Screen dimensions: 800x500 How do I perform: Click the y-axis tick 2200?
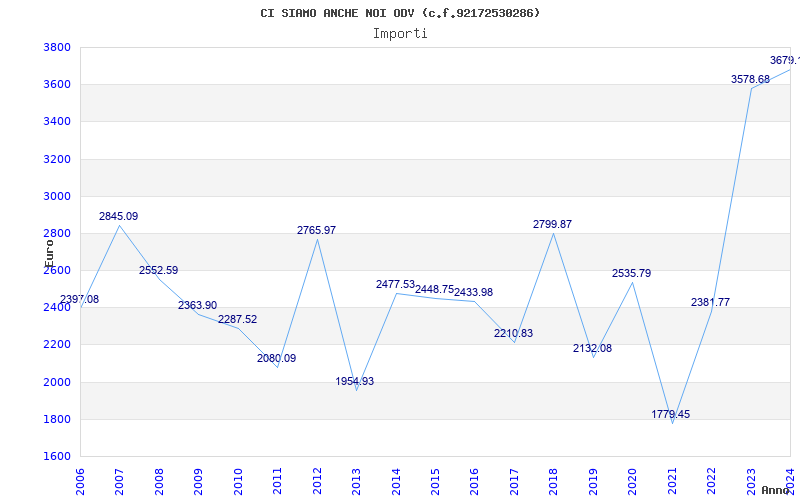click(x=57, y=345)
